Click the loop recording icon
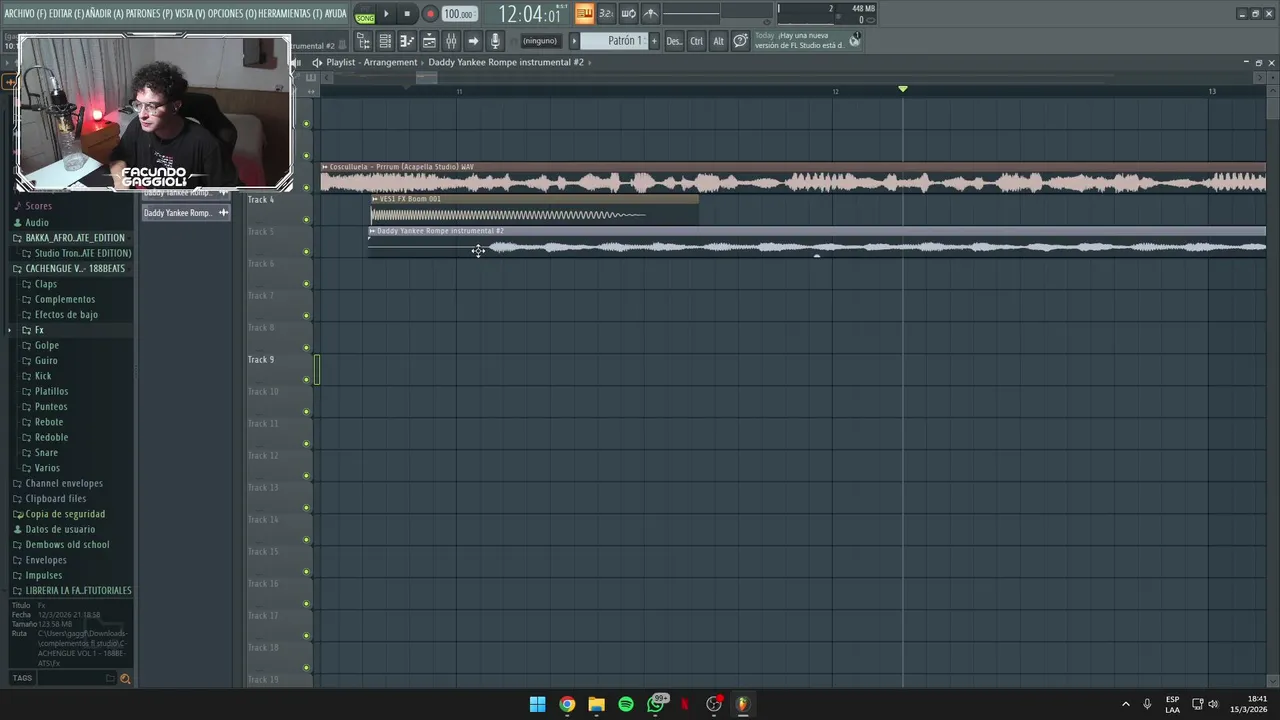Image resolution: width=1280 pixels, height=720 pixels. tap(628, 14)
